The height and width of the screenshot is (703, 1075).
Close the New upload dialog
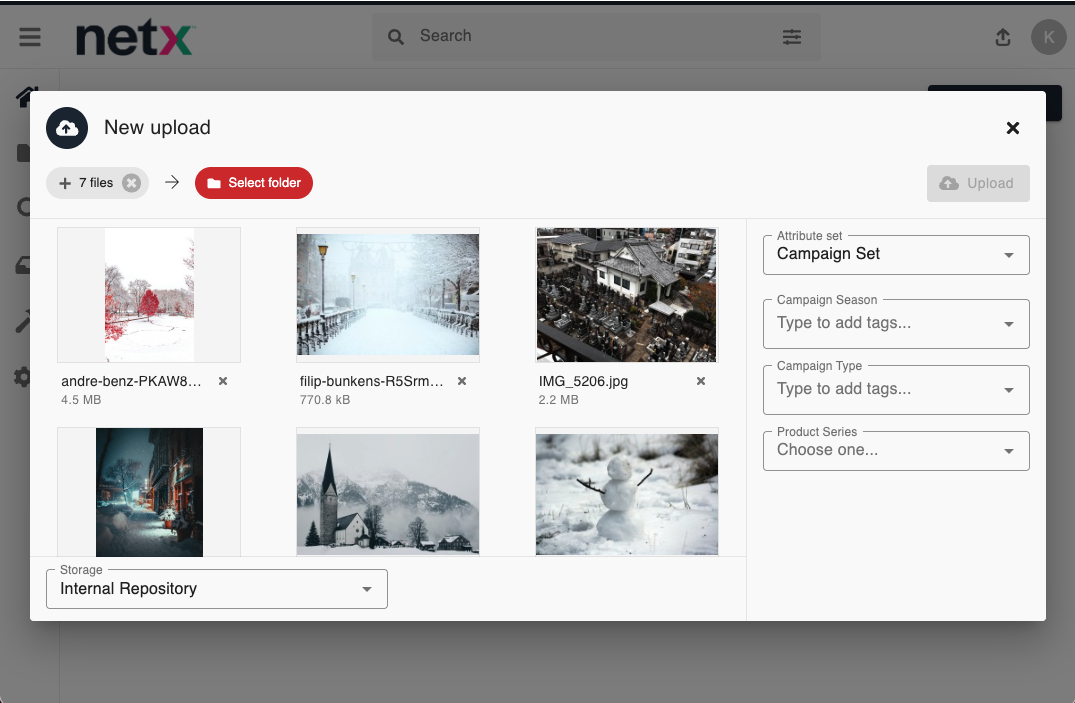1012,128
